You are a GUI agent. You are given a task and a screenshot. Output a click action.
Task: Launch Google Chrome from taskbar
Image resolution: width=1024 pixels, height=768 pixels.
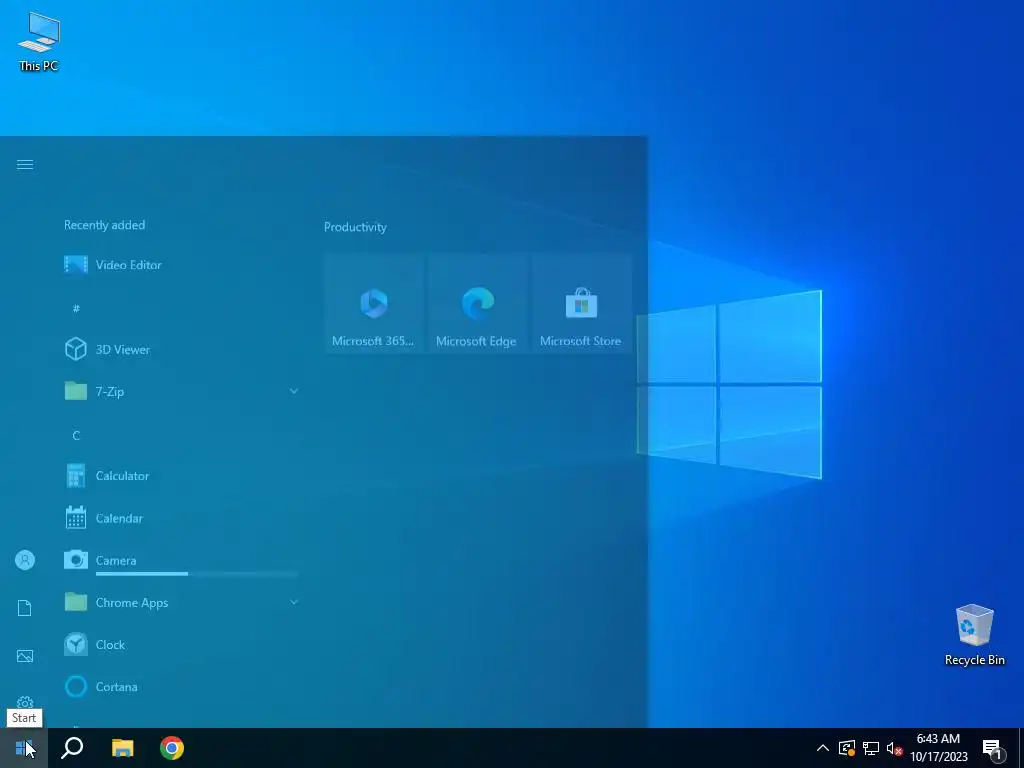pos(172,748)
